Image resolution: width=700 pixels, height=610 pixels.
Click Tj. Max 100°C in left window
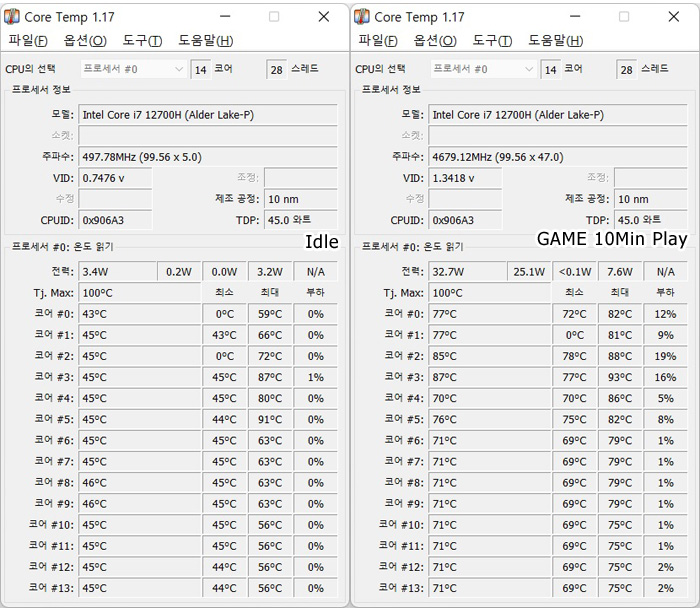pyautogui.click(x=140, y=293)
